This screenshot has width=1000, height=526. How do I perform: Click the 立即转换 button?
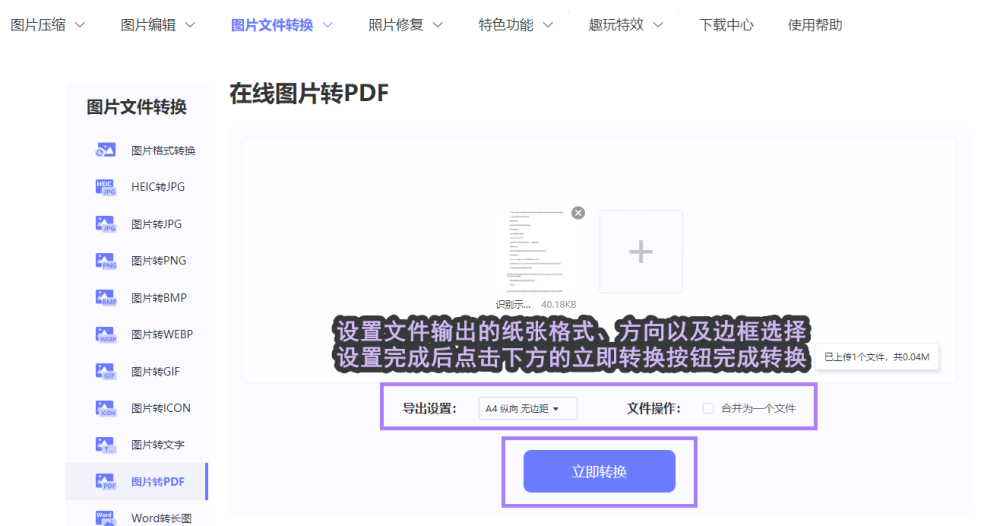pos(599,471)
